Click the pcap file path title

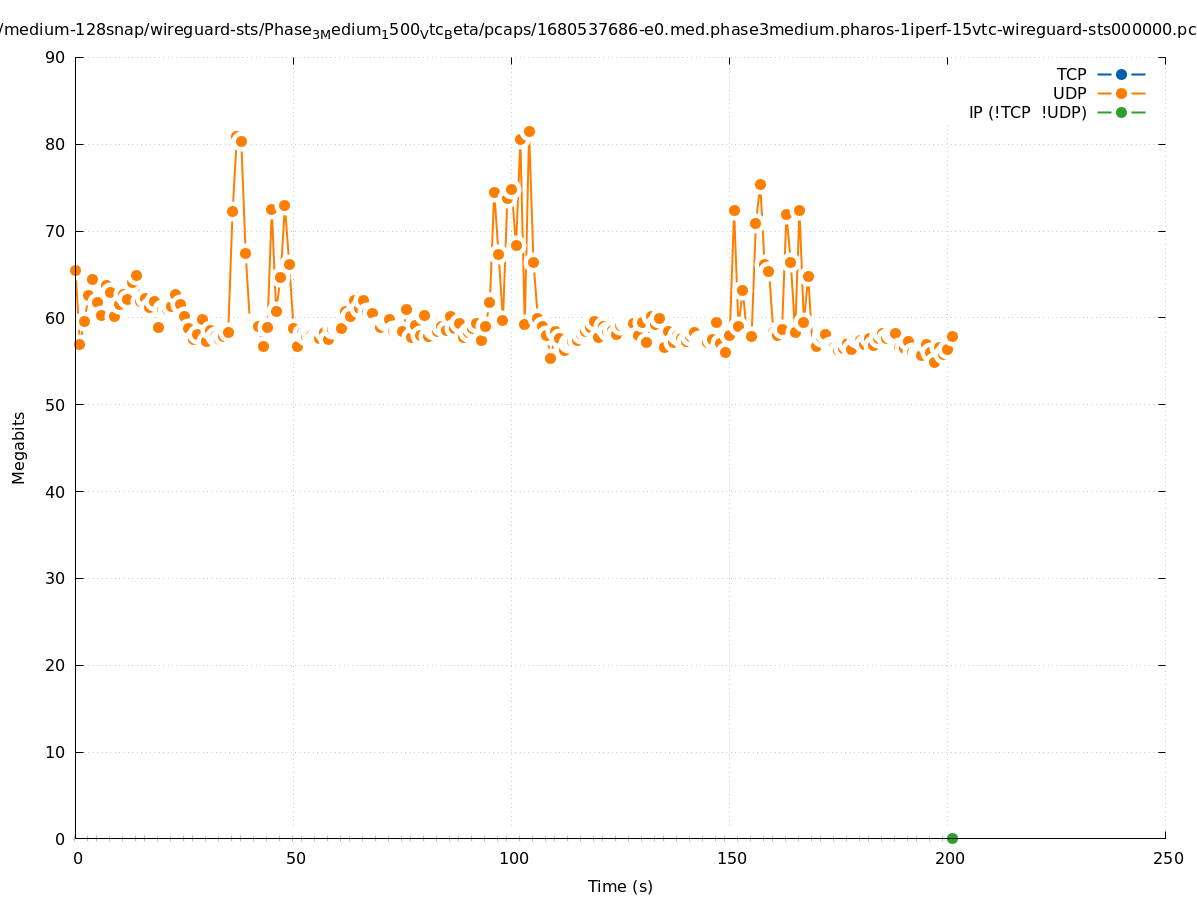coord(598,29)
